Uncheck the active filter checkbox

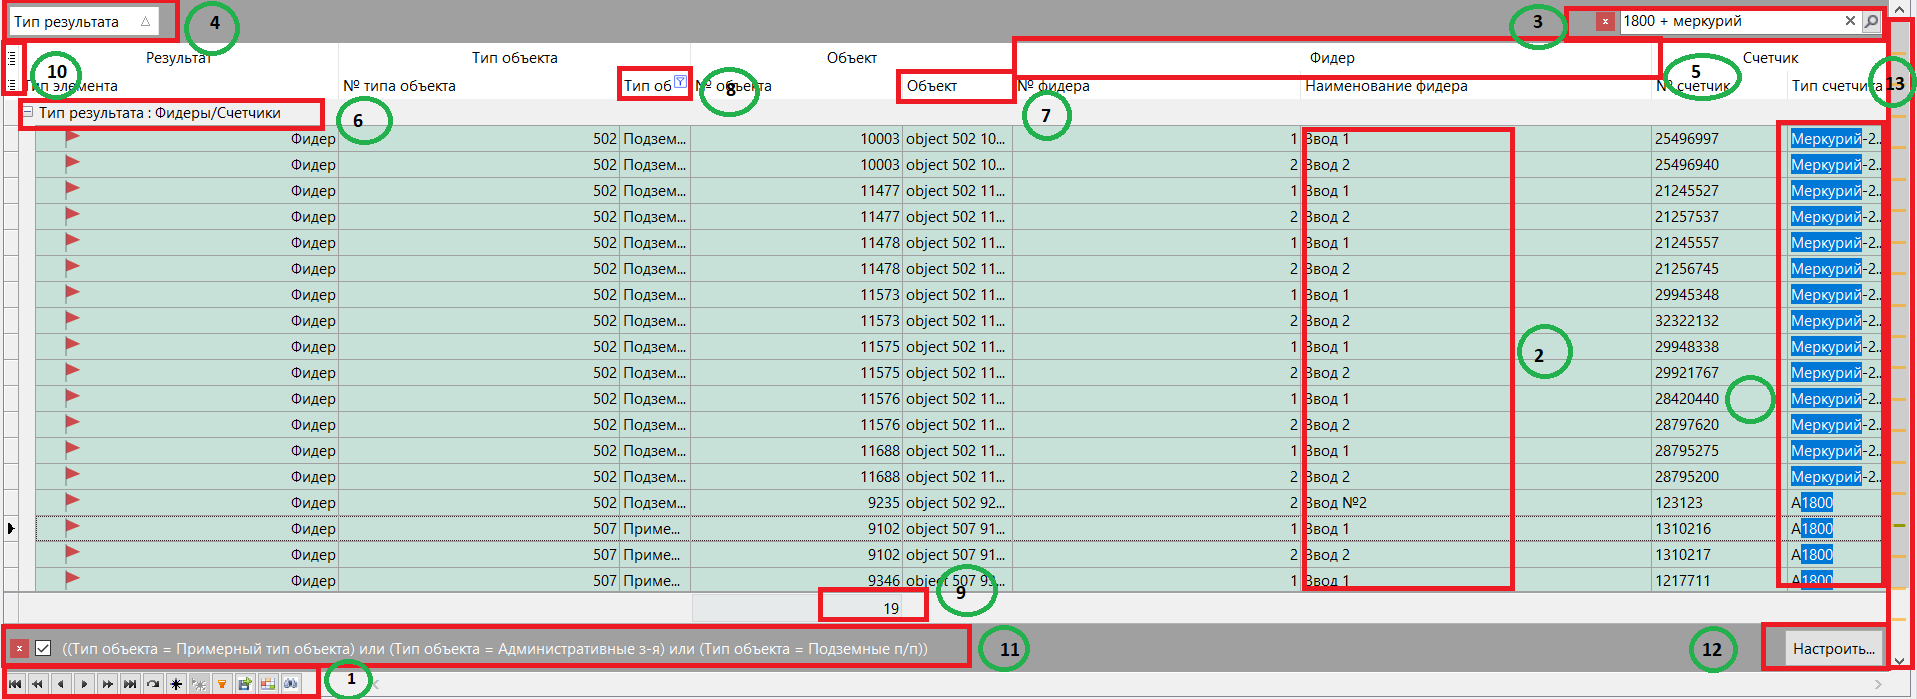click(43, 648)
